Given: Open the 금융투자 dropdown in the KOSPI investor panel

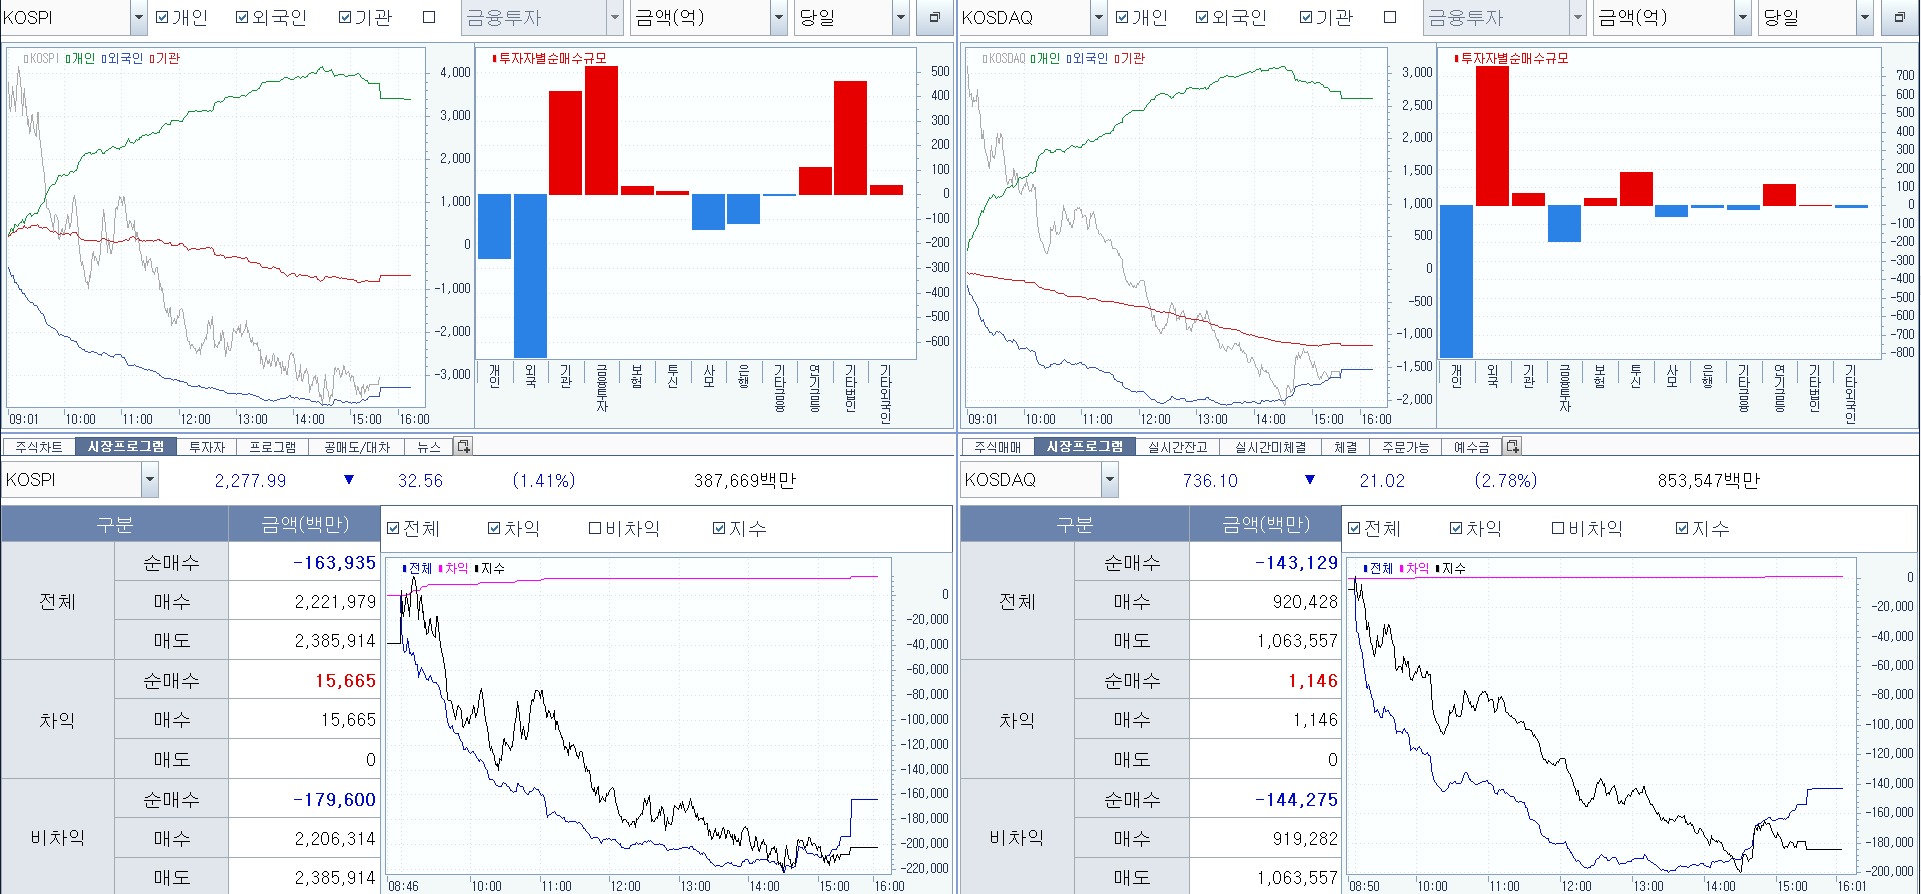Looking at the screenshot, I should pos(615,17).
